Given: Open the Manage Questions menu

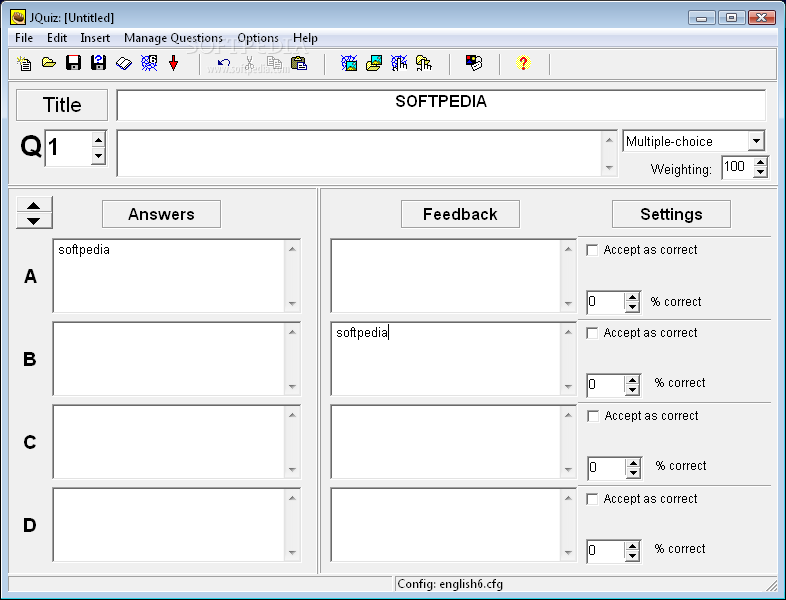Looking at the screenshot, I should 173,38.
